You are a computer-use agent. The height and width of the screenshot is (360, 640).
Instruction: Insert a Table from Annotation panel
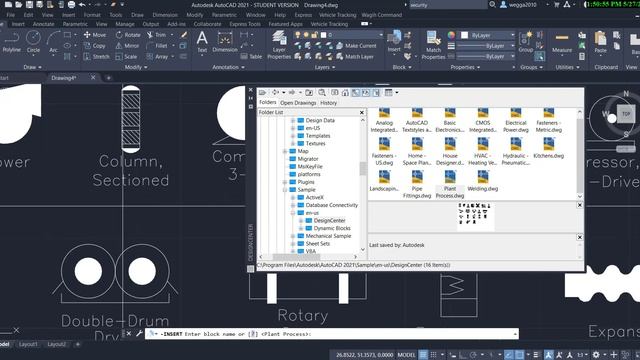pyautogui.click(x=251, y=57)
